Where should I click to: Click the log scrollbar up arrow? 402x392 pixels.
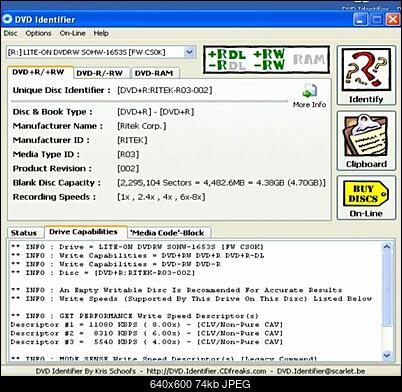pyautogui.click(x=387, y=247)
